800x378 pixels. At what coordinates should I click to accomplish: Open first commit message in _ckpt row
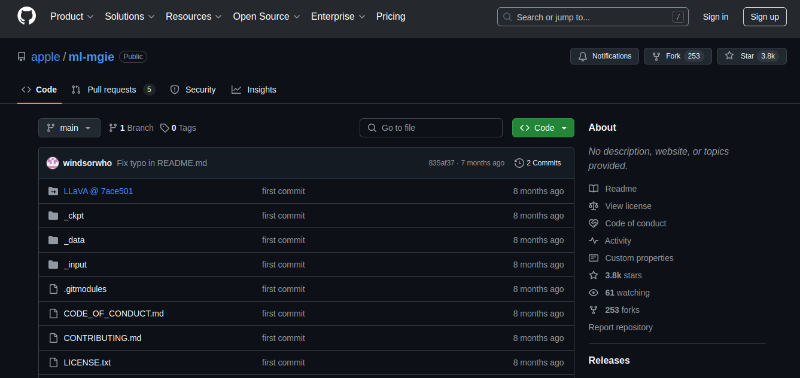coord(284,216)
